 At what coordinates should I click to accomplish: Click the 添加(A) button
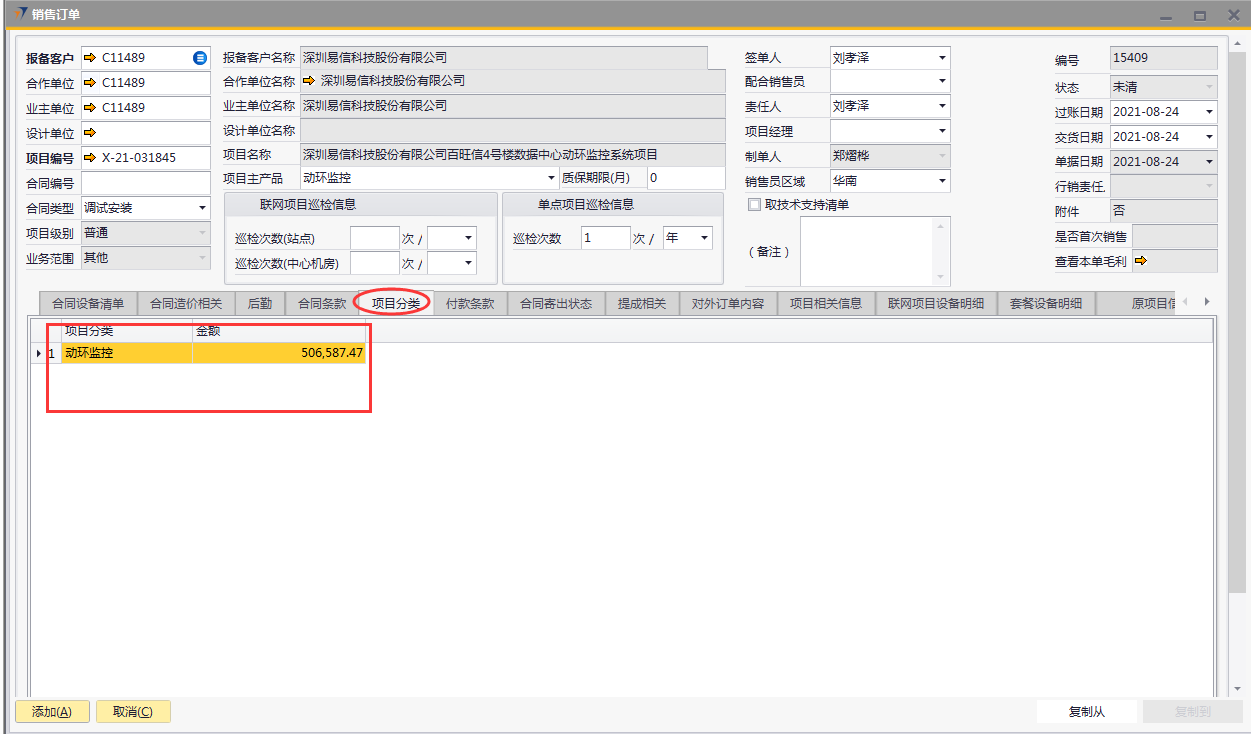(52, 712)
